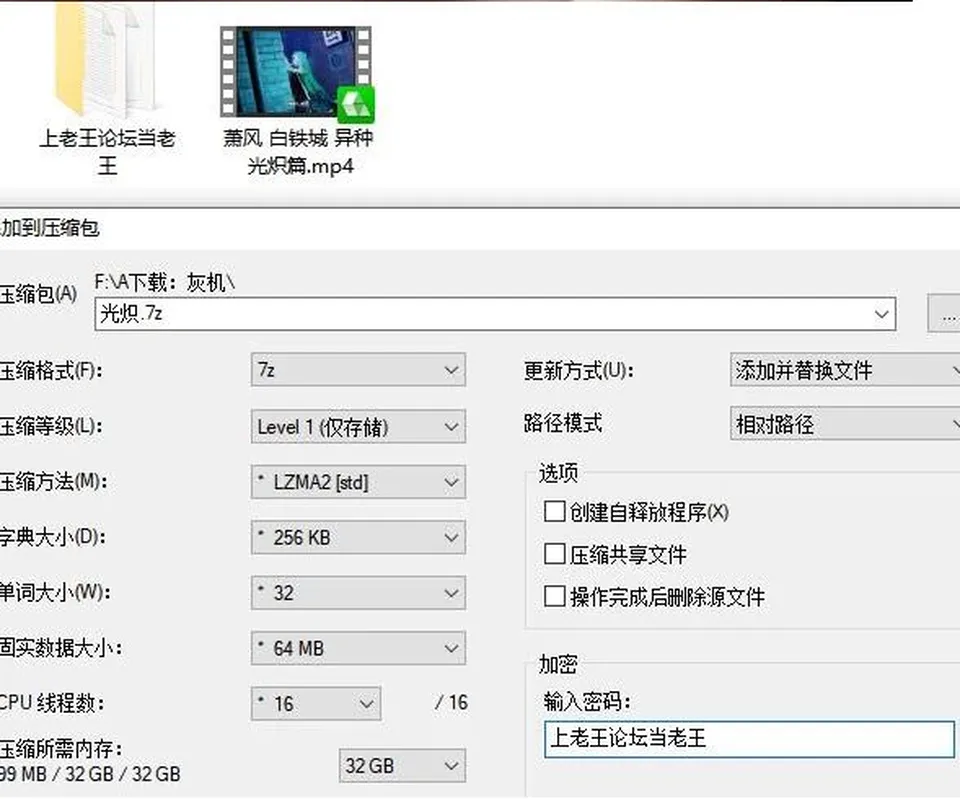Viewport: 960px width, 799px height.
Task: Expand the 固实数据大小 dropdown 64 MB
Action: 358,648
